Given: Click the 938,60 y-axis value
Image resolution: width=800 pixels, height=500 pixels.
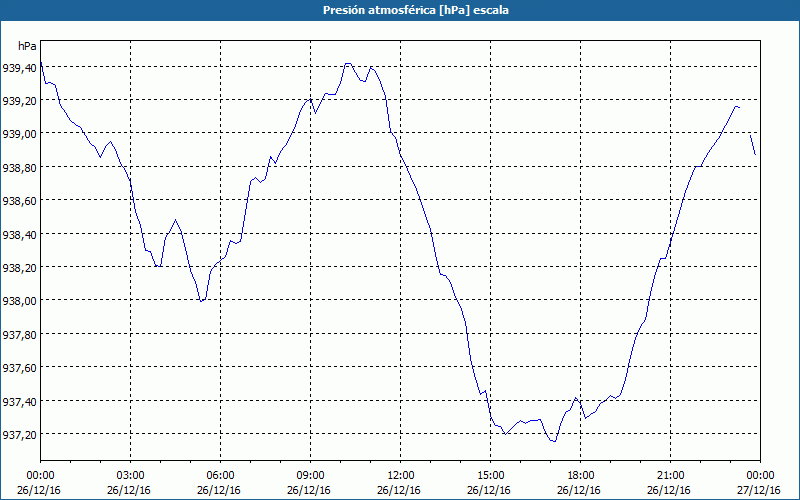Looking at the screenshot, I should [x=19, y=201].
